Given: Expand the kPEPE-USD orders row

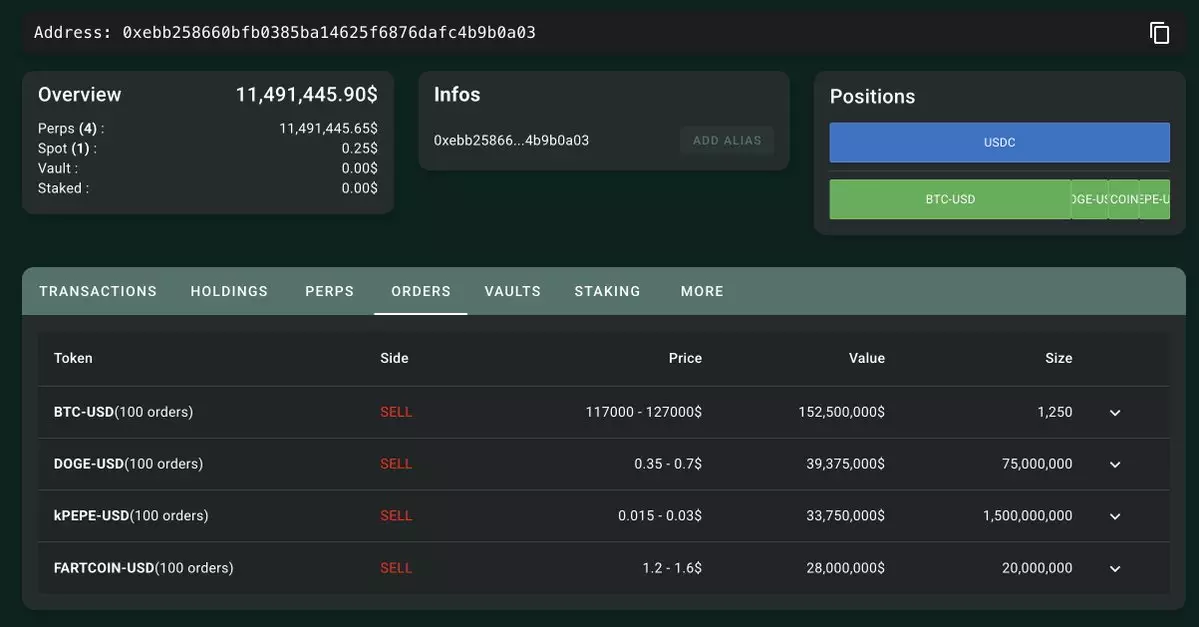Looking at the screenshot, I should (1115, 517).
